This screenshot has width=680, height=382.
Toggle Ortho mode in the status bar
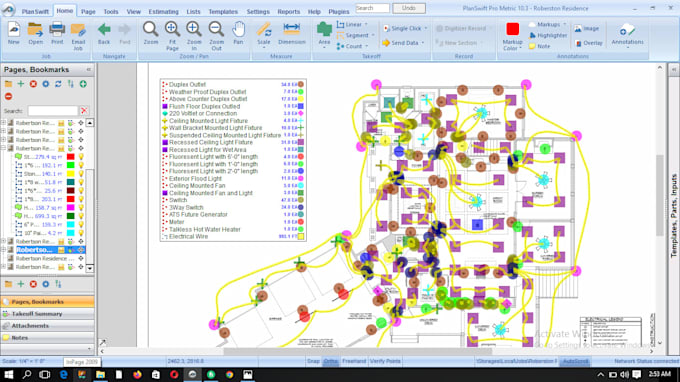tap(330, 361)
